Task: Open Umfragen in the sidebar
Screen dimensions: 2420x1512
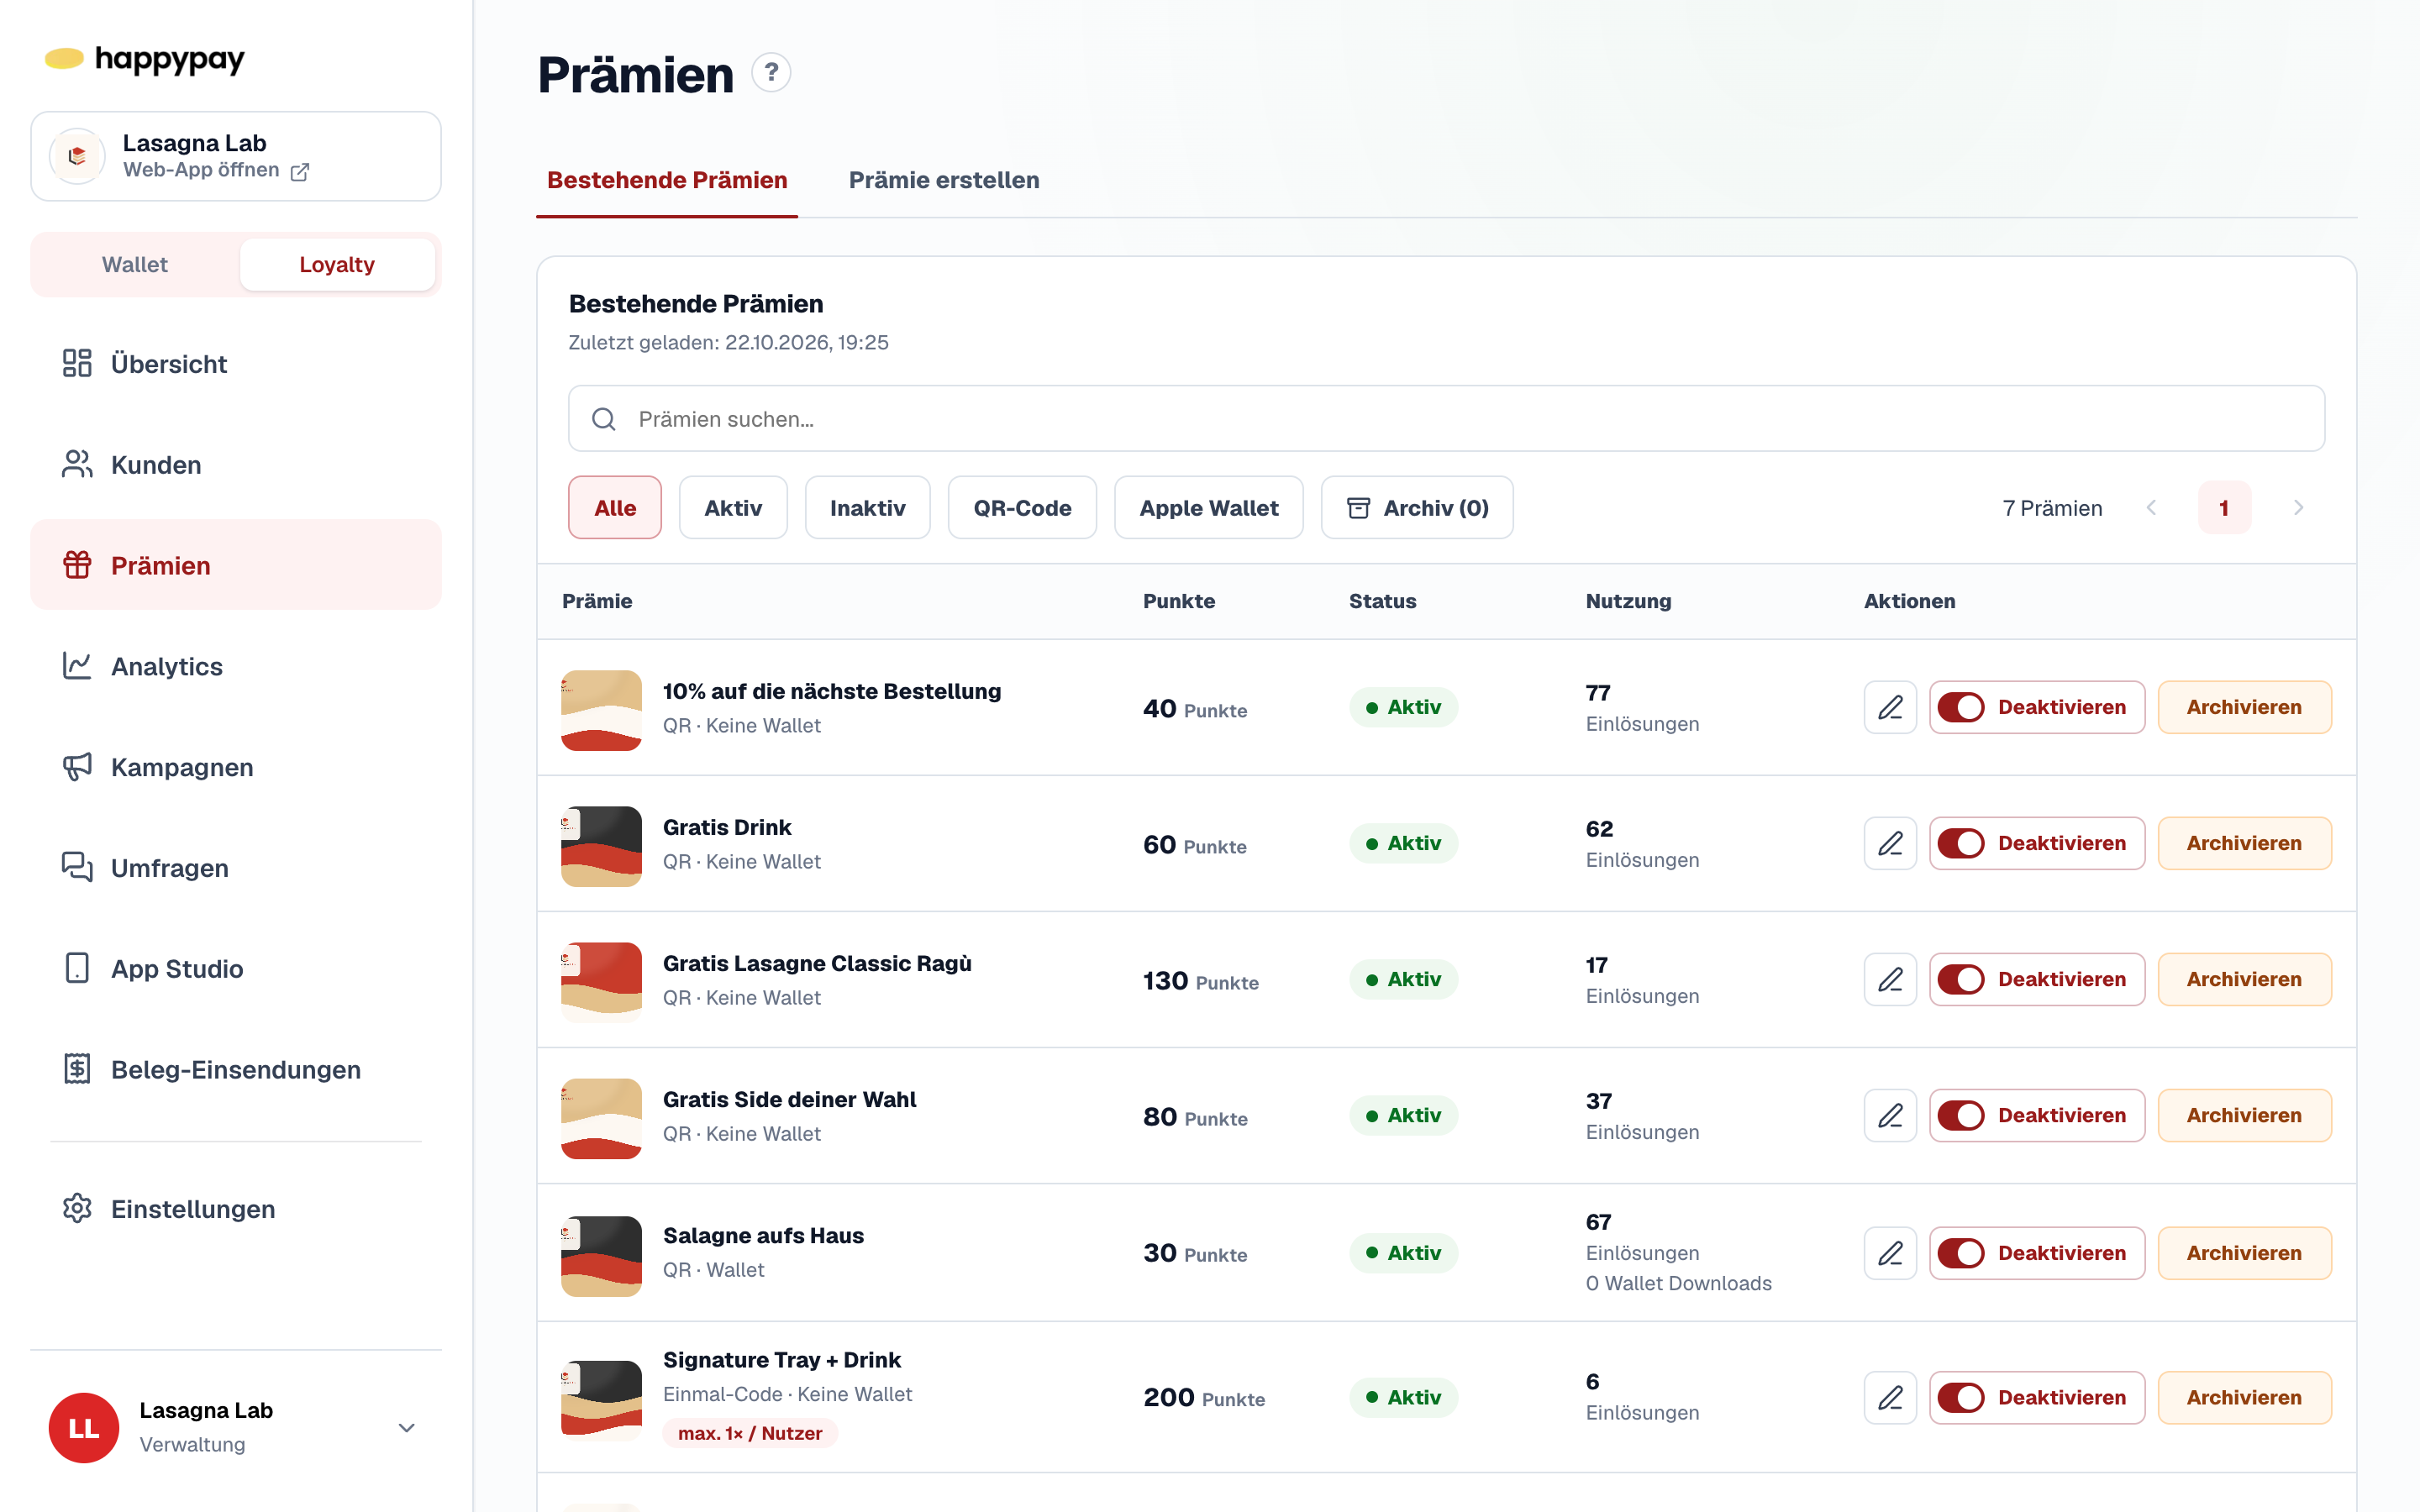Action: (x=236, y=867)
